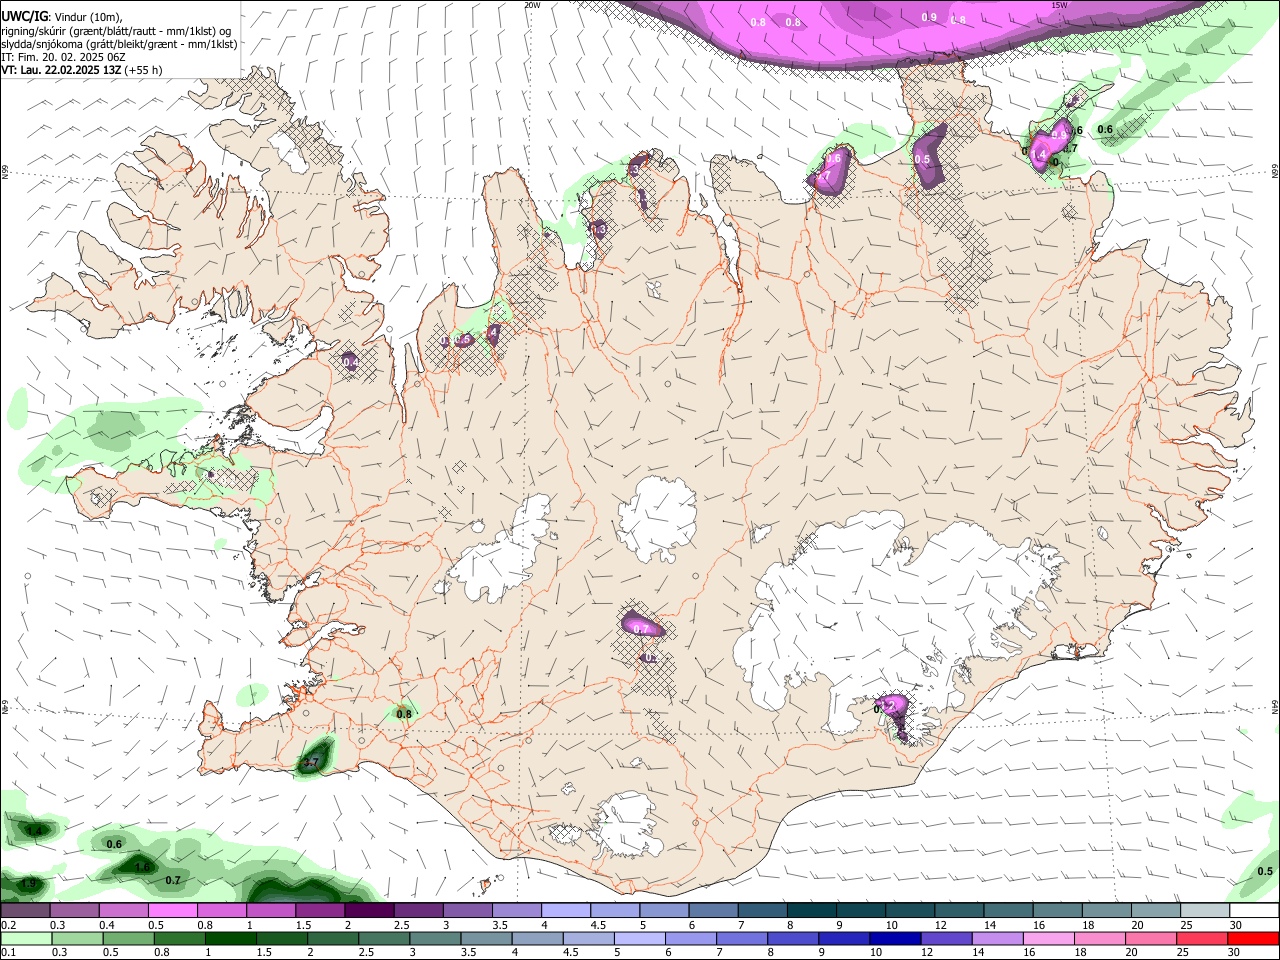Pick the white 30 swatch on the upper scale
Image resolution: width=1280 pixels, height=960 pixels.
click(x=1254, y=911)
